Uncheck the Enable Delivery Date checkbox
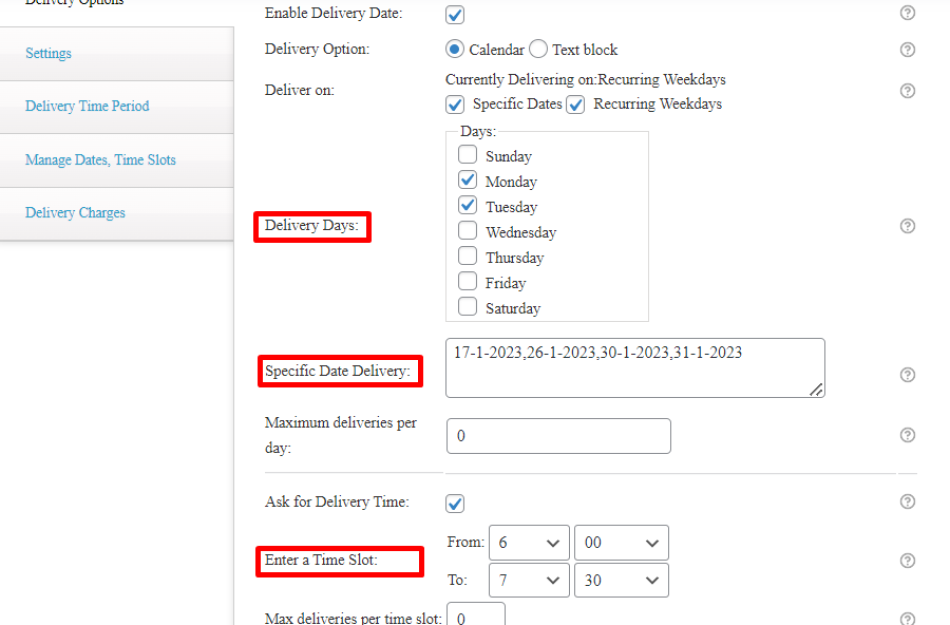Image resolution: width=950 pixels, height=625 pixels. click(x=455, y=14)
